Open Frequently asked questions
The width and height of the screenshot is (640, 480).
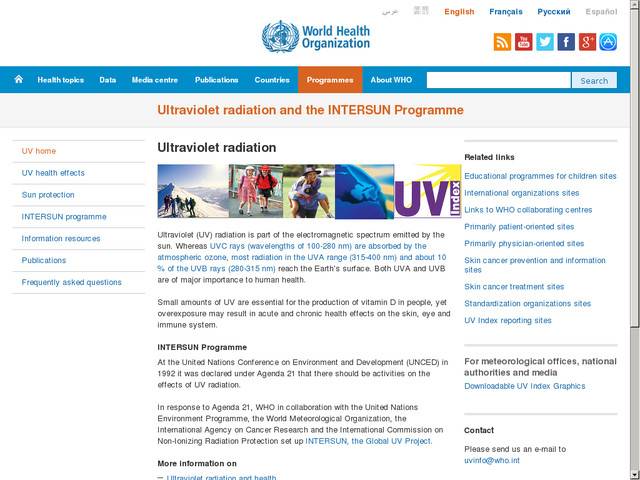pos(71,282)
